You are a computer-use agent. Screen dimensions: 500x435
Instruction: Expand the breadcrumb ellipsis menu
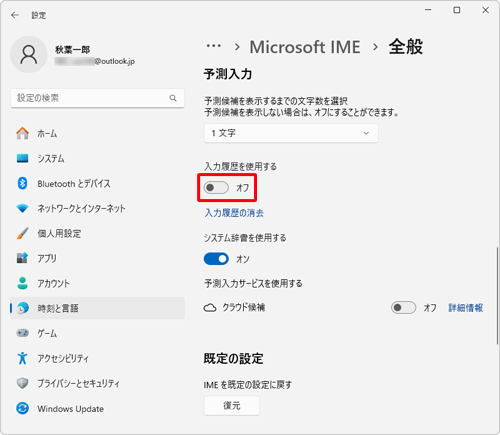pos(213,46)
